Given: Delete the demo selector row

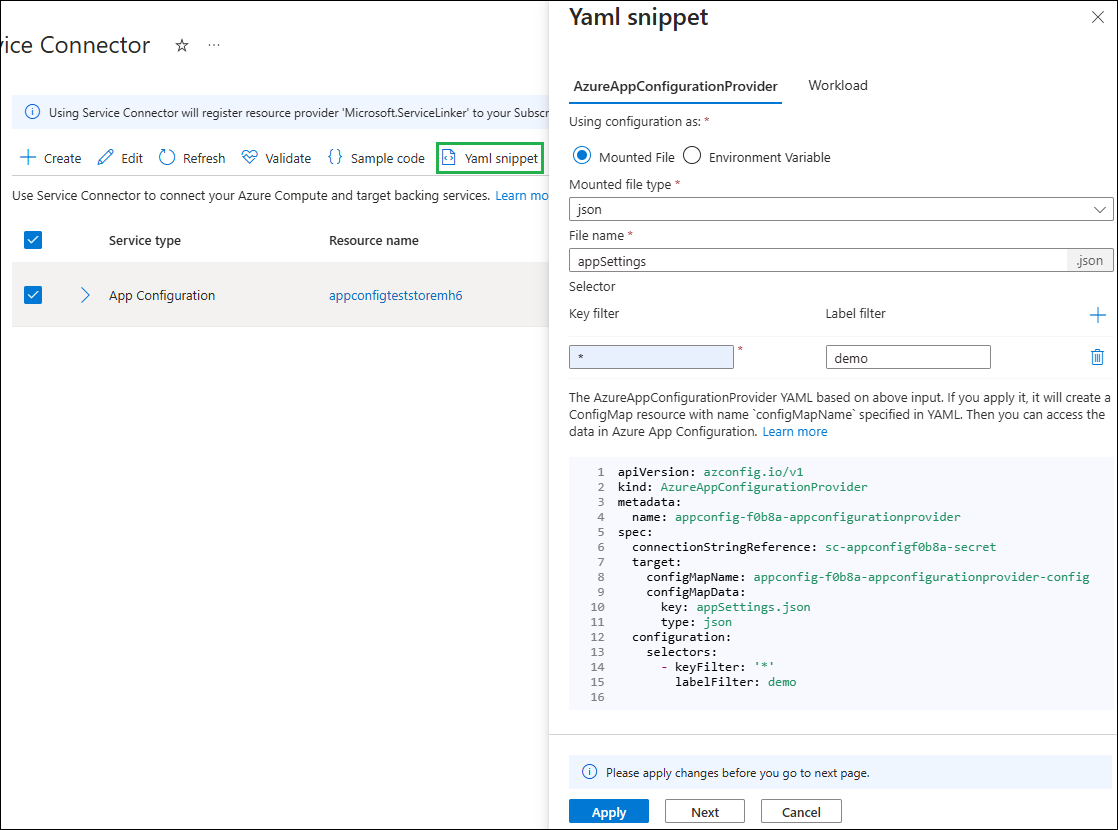Looking at the screenshot, I should [1097, 356].
